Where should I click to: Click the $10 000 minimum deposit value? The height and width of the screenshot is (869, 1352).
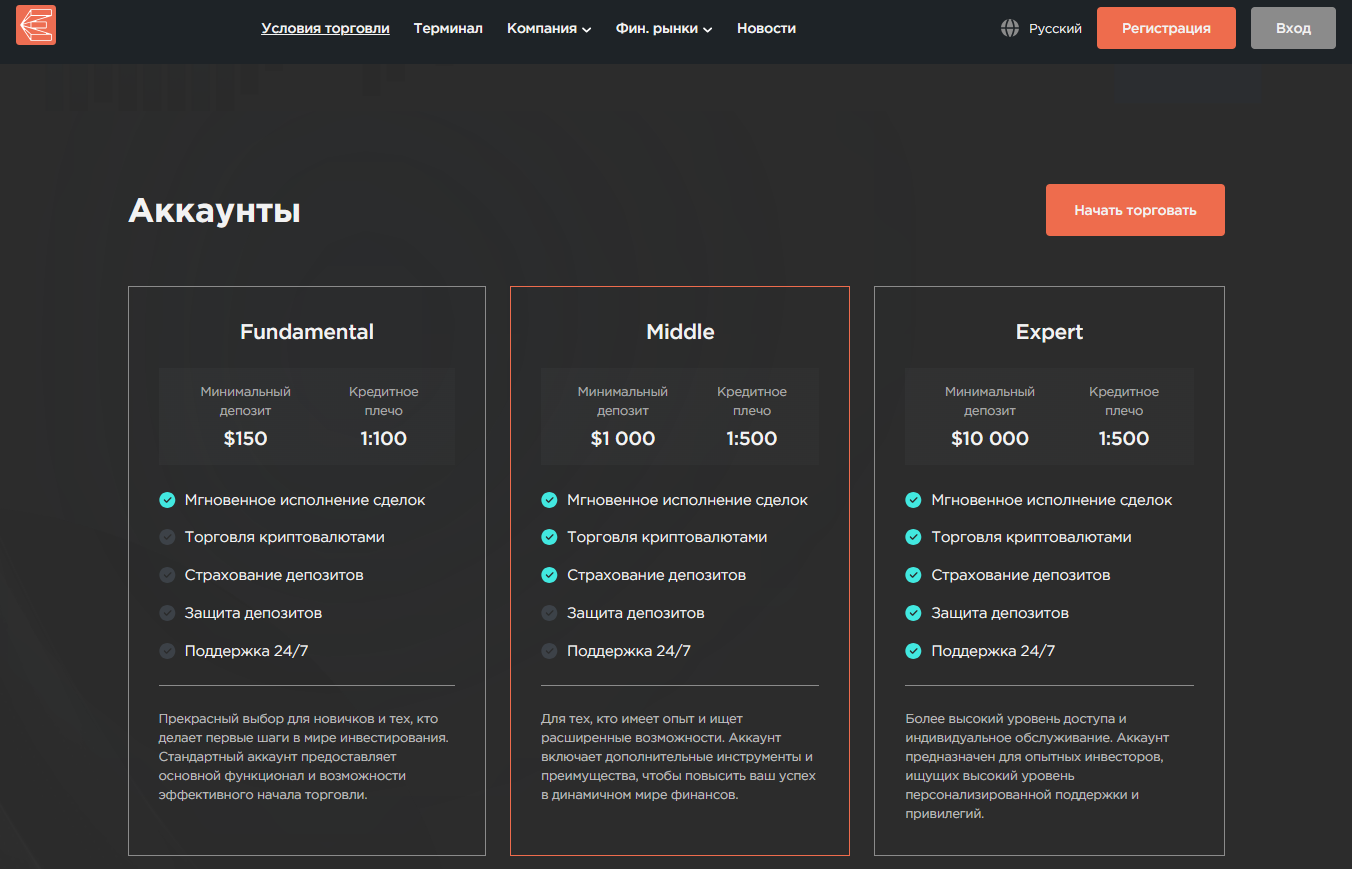990,438
